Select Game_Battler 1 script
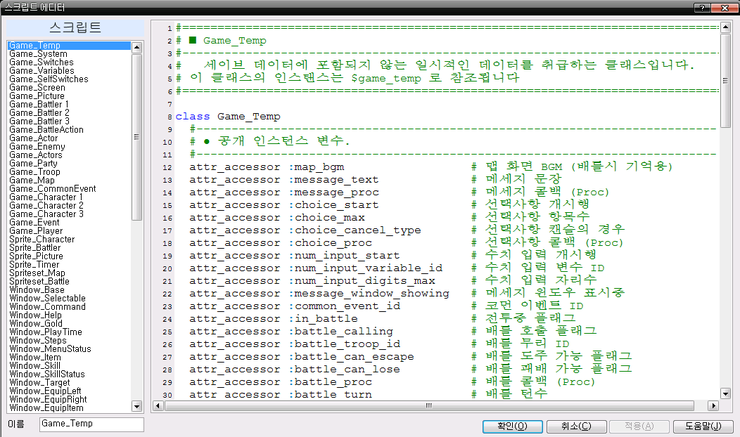 point(69,105)
